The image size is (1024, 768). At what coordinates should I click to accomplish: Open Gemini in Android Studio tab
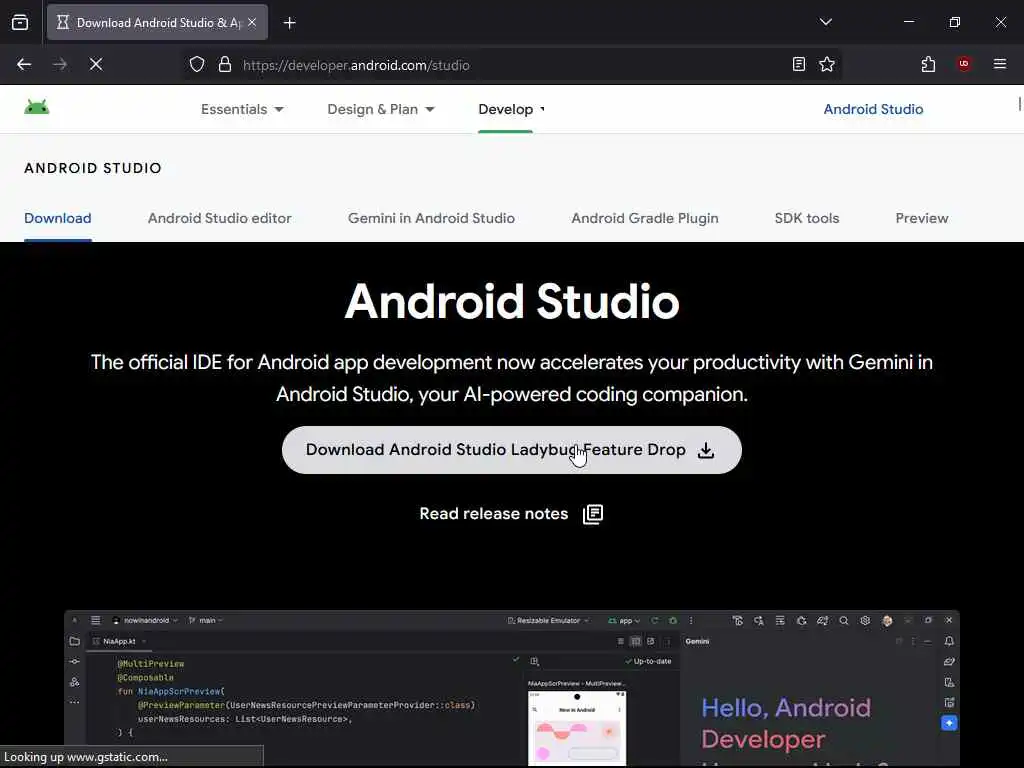pyautogui.click(x=431, y=218)
